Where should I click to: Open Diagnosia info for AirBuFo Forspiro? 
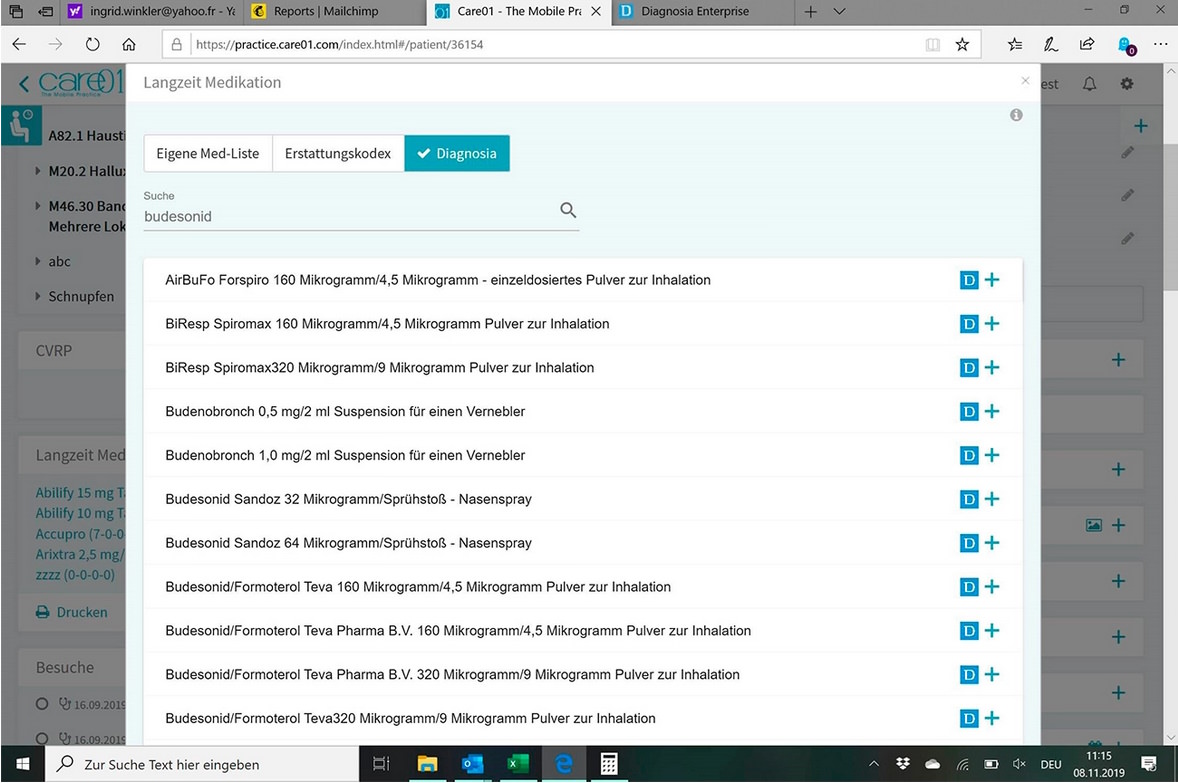pos(969,280)
